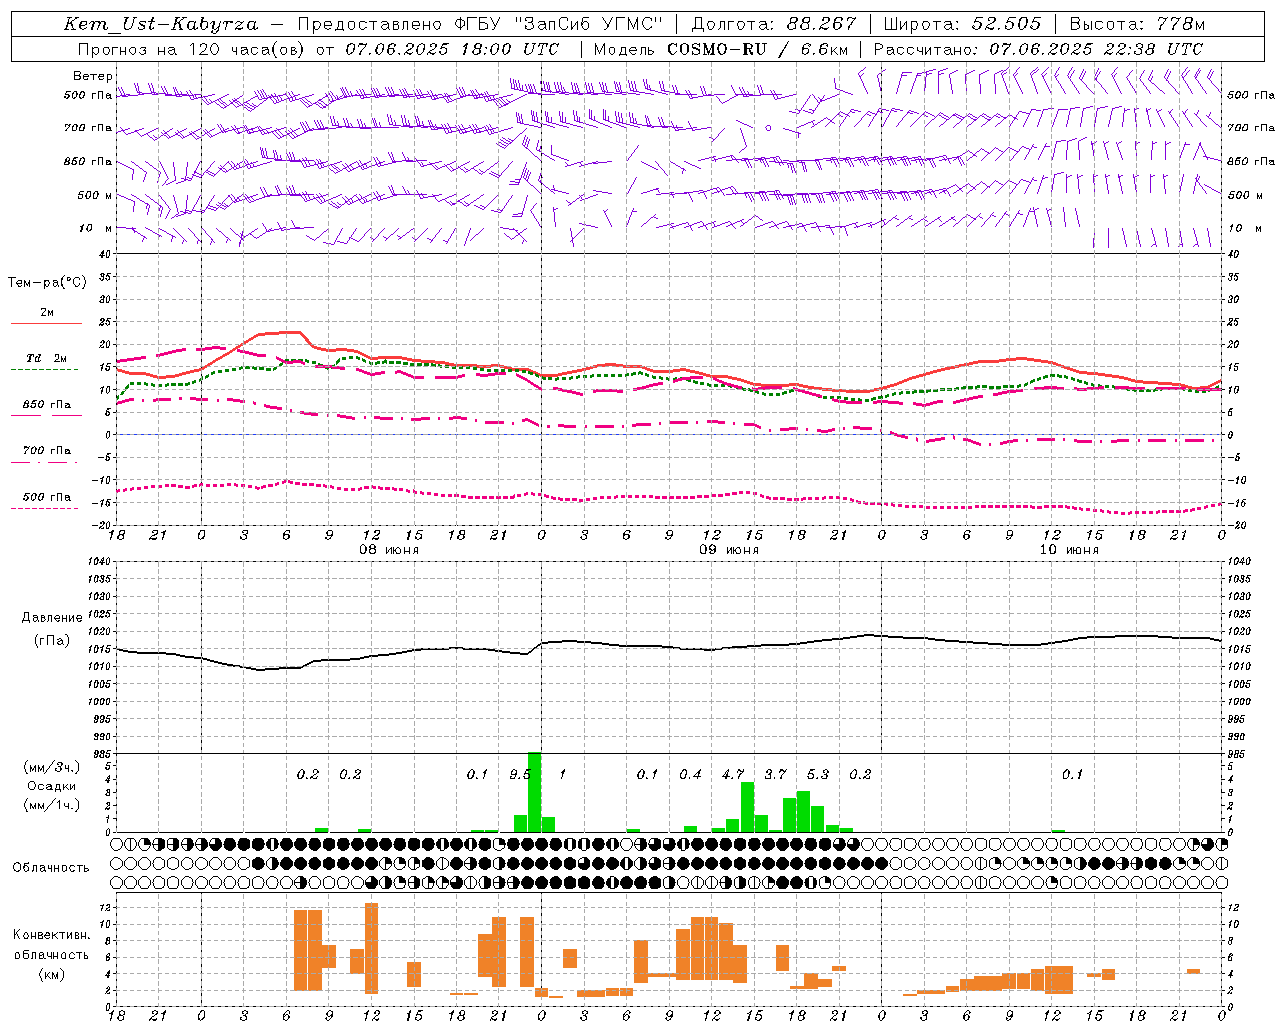The image size is (1280, 1024).
Task: Select the longitude value 88.267
Action: coord(819,24)
